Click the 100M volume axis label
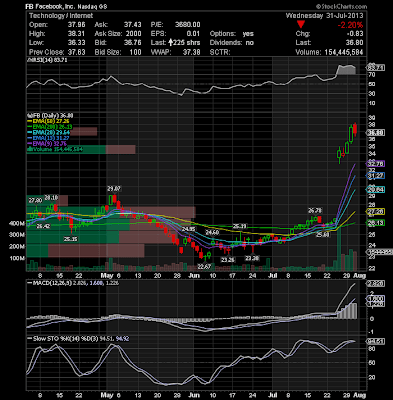 point(17,258)
